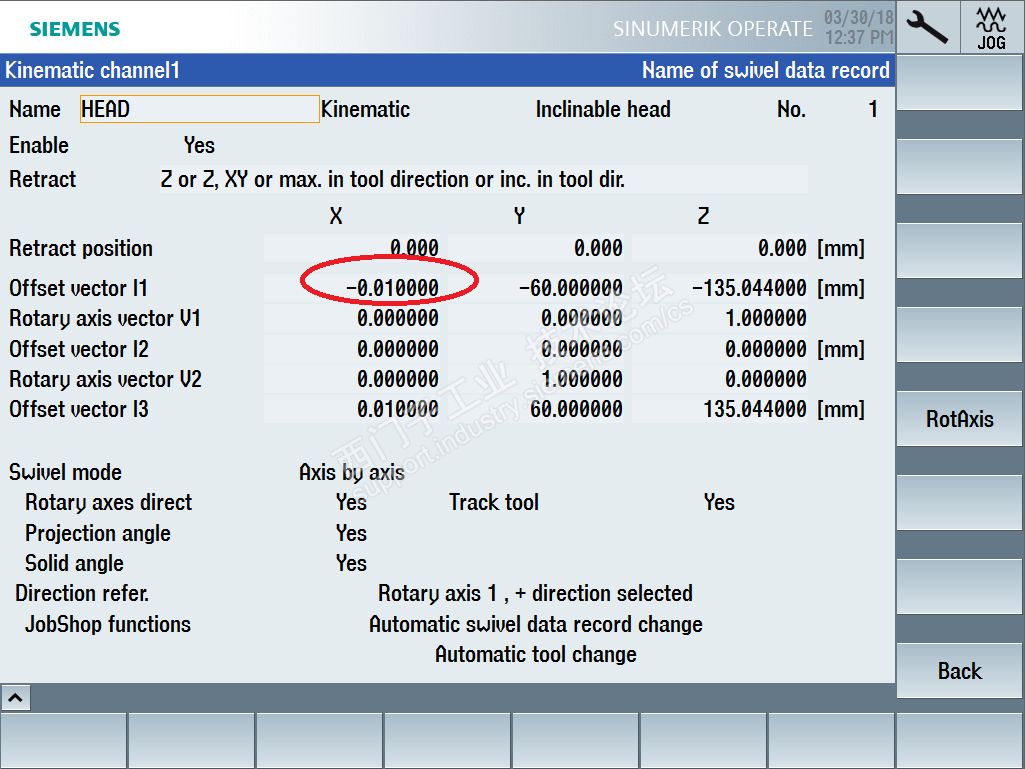Go Back using the softkey
Image resolution: width=1025 pixels, height=769 pixels.
point(959,671)
